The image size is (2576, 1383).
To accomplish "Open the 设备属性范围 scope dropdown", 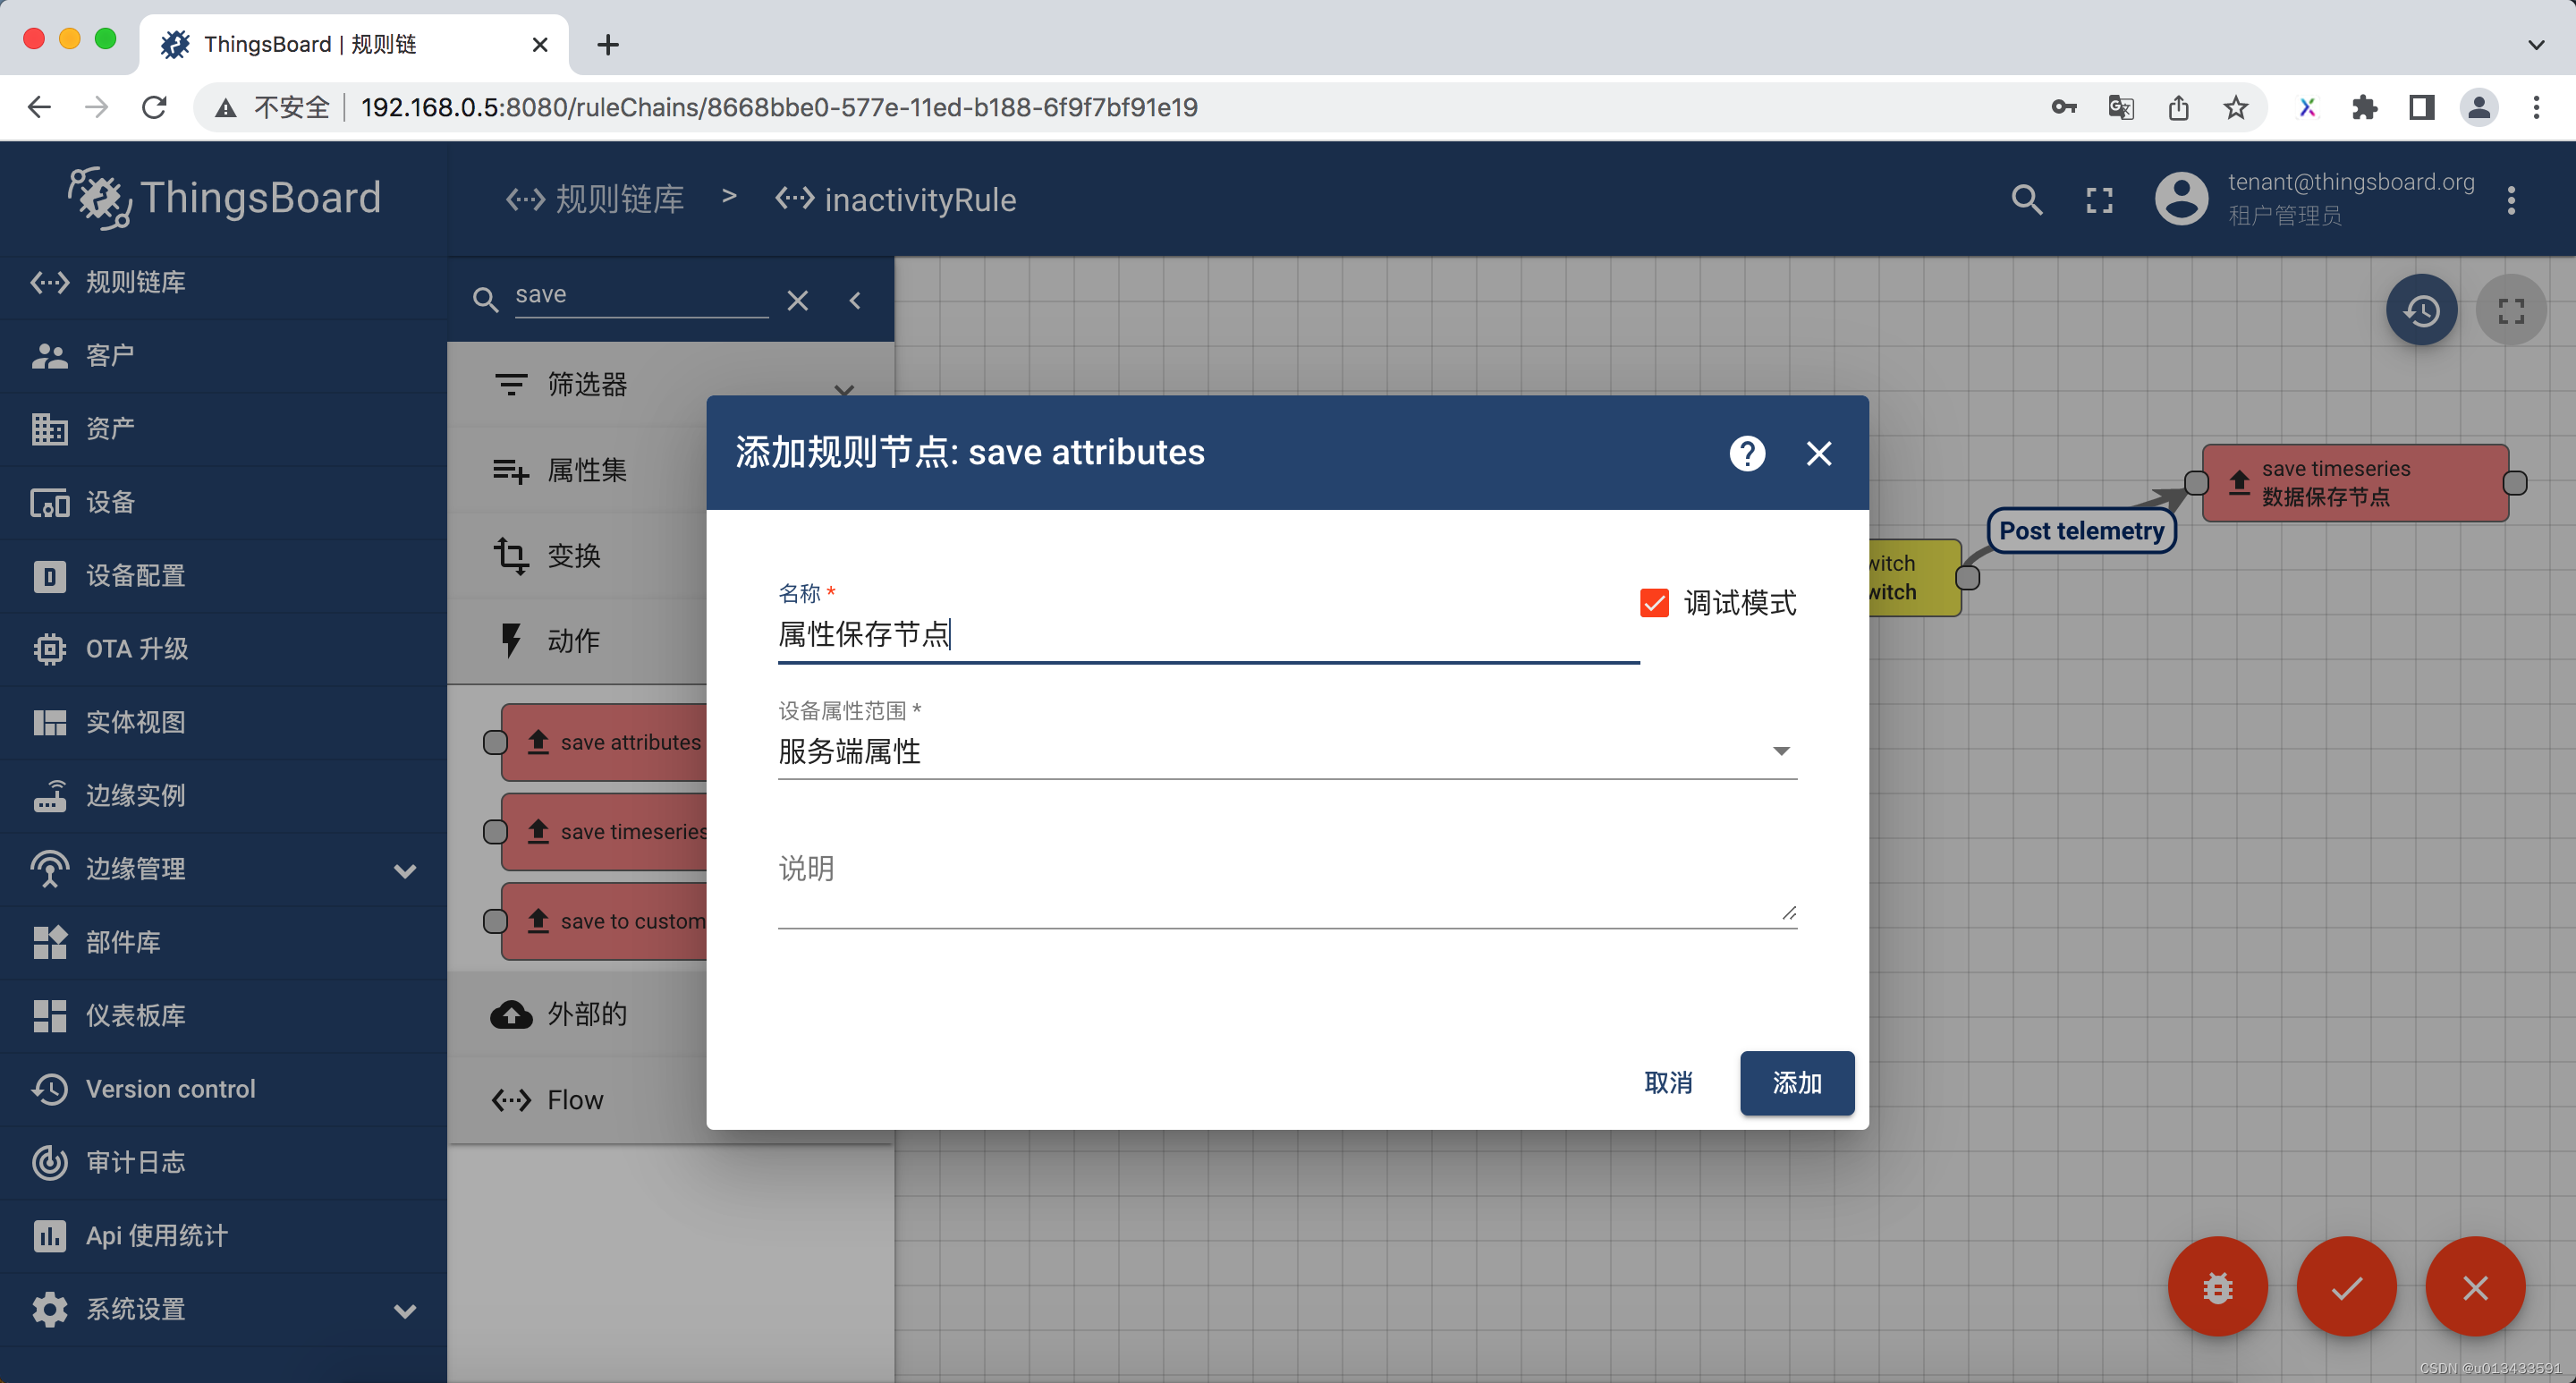I will point(1287,751).
